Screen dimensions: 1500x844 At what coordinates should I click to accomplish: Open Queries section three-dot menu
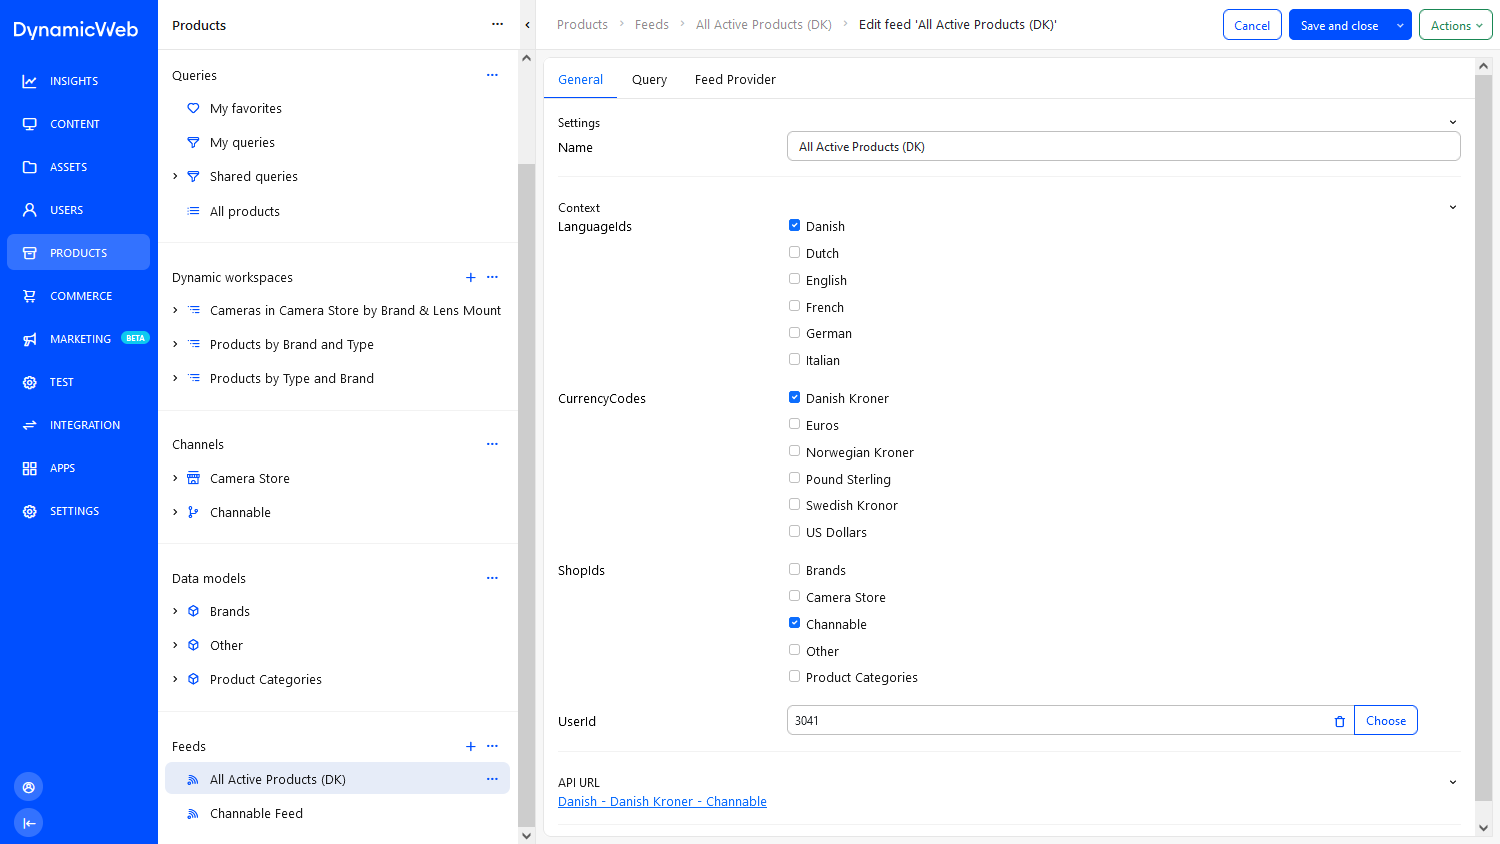[492, 75]
